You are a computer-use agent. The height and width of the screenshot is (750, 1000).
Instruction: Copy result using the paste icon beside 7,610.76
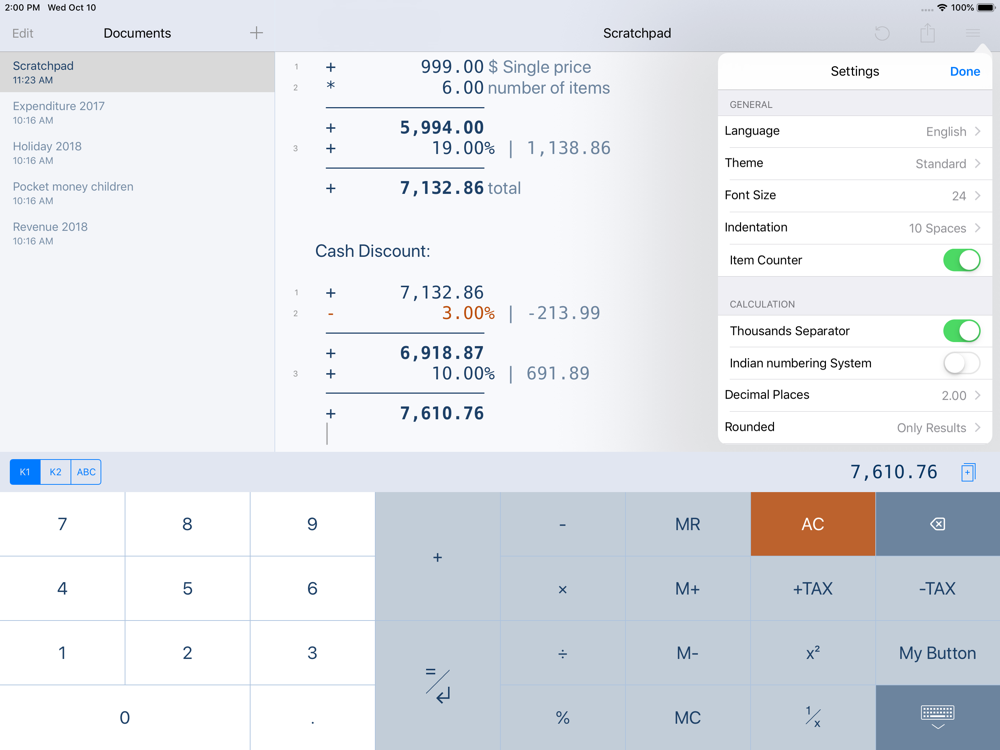tap(967, 472)
